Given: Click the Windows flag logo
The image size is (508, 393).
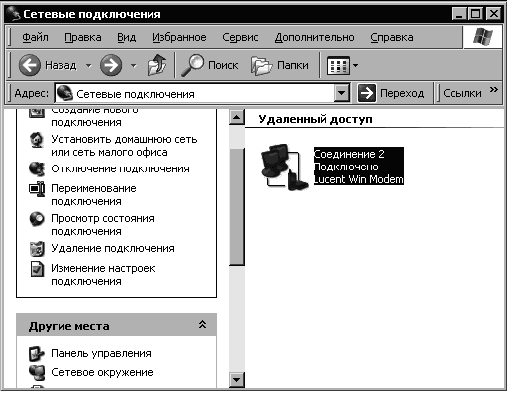Looking at the screenshot, I should coord(482,37).
